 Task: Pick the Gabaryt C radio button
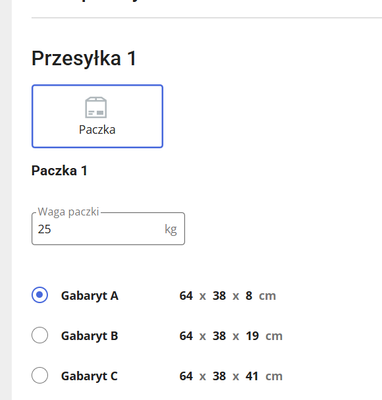point(40,375)
